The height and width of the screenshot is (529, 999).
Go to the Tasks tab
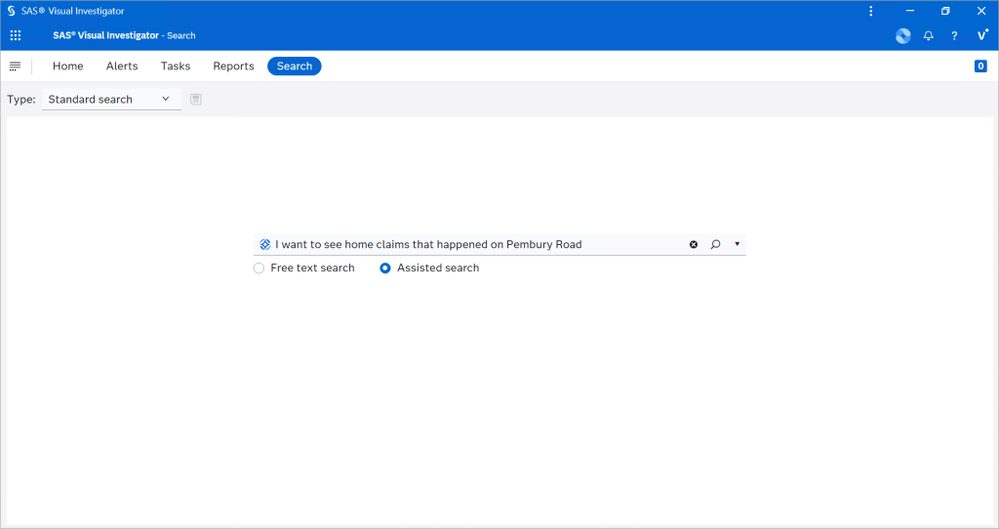(175, 66)
